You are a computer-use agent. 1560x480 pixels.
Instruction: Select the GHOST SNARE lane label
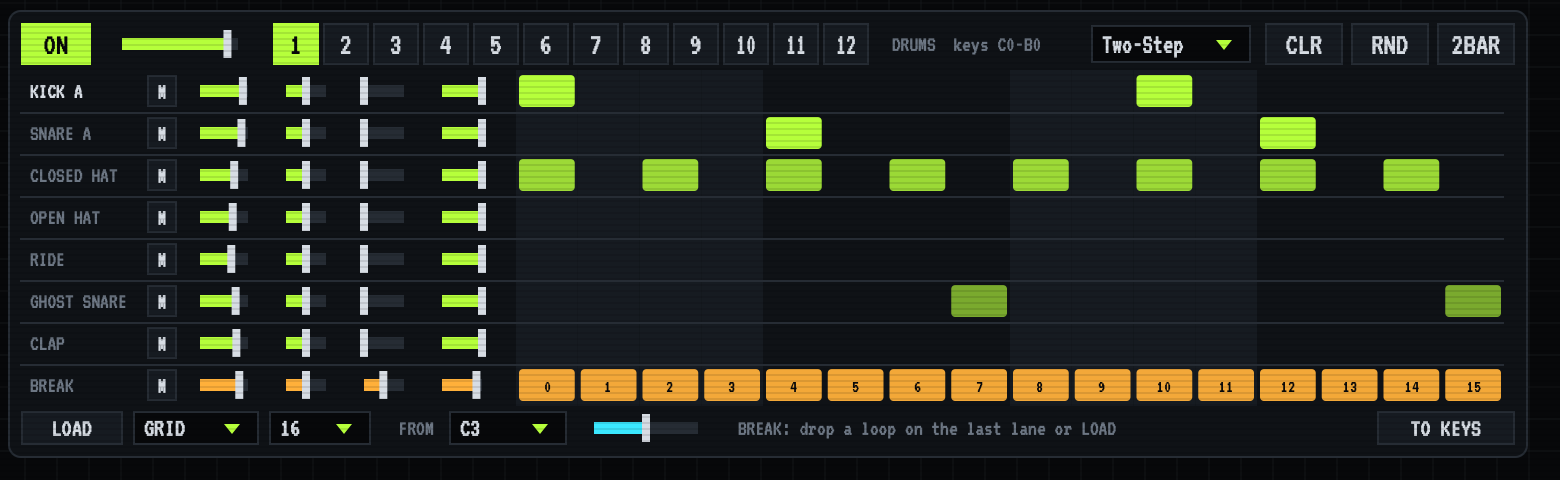coord(78,302)
